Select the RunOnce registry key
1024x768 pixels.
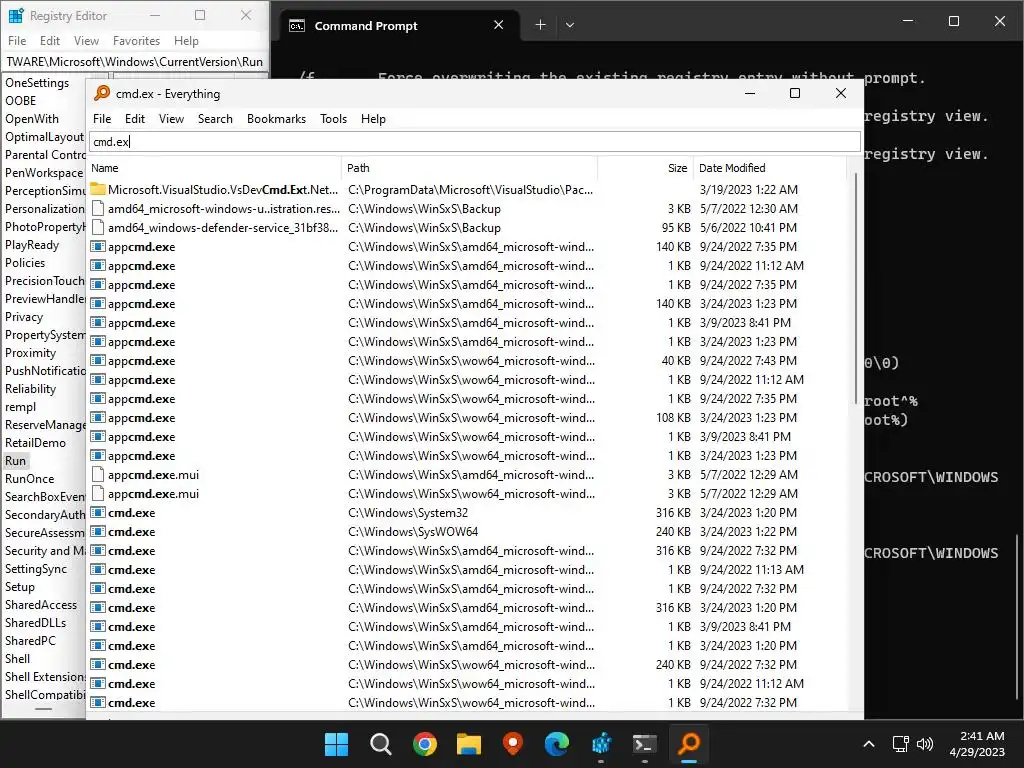click(29, 479)
